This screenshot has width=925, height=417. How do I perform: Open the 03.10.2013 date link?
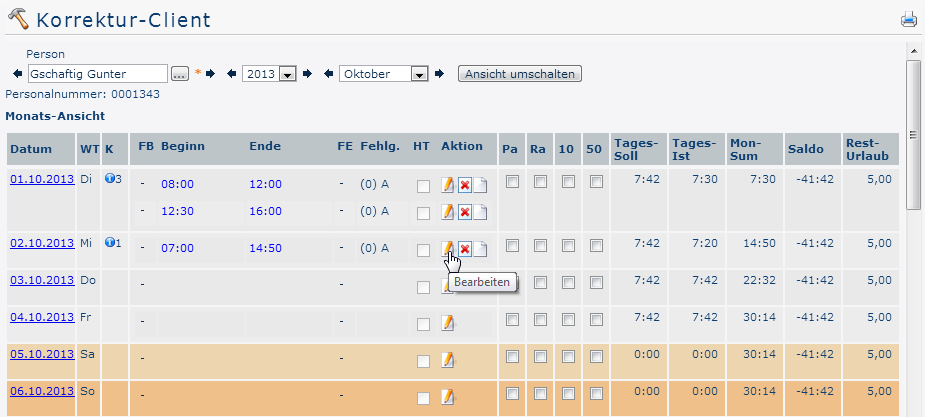click(x=42, y=280)
